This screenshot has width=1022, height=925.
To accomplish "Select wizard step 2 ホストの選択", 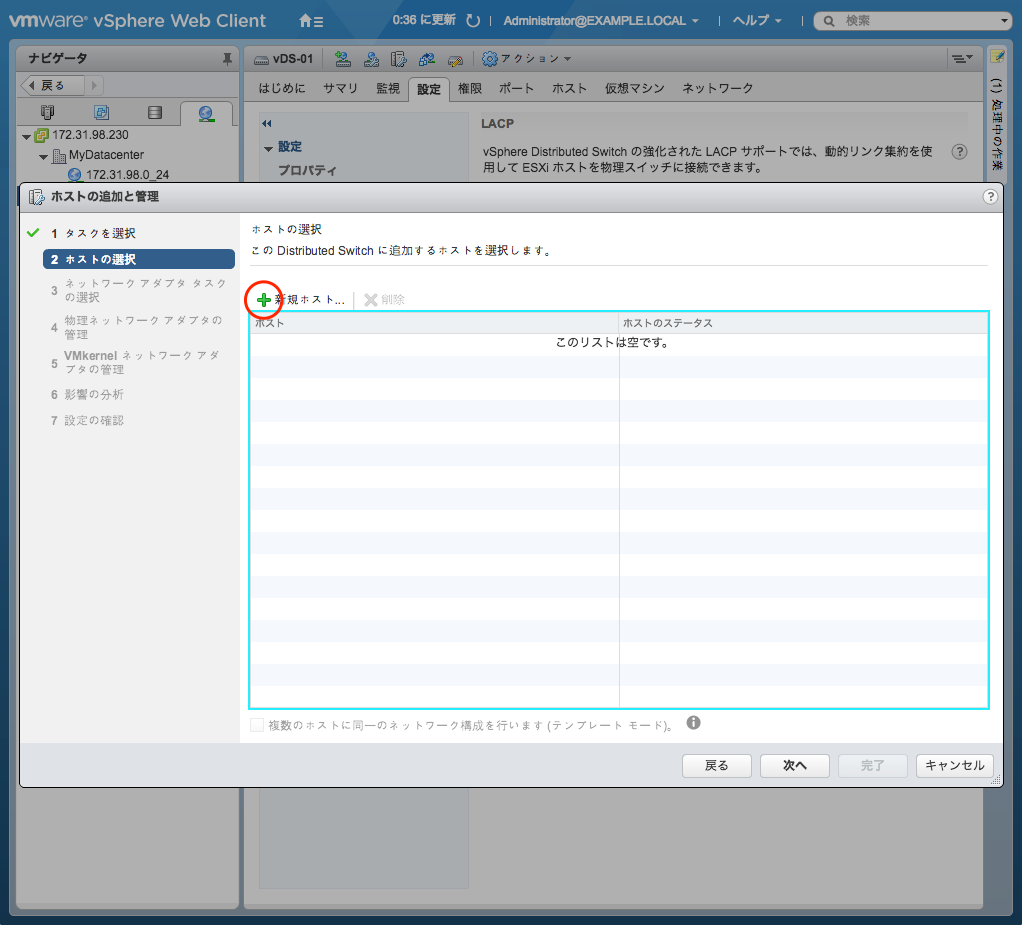I will [x=139, y=259].
